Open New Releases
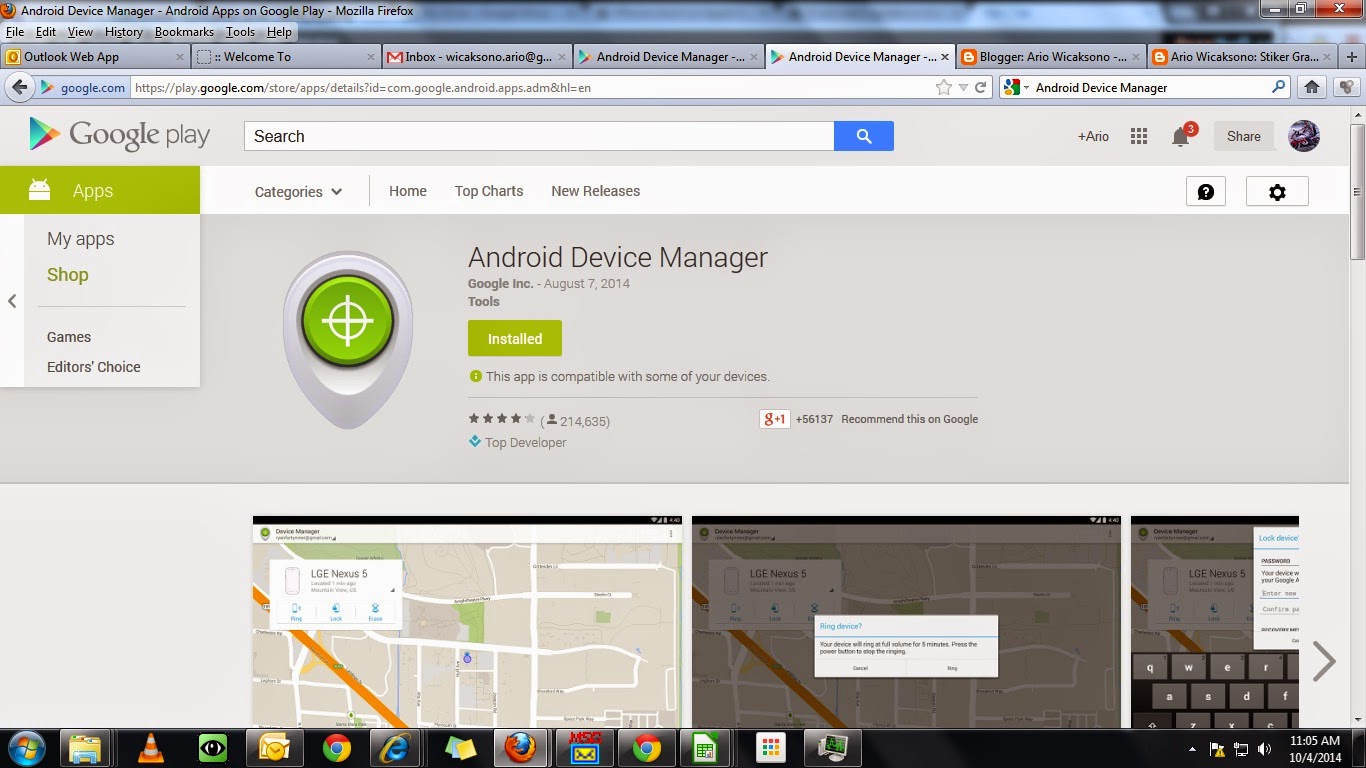The width and height of the screenshot is (1366, 768). pyautogui.click(x=596, y=191)
